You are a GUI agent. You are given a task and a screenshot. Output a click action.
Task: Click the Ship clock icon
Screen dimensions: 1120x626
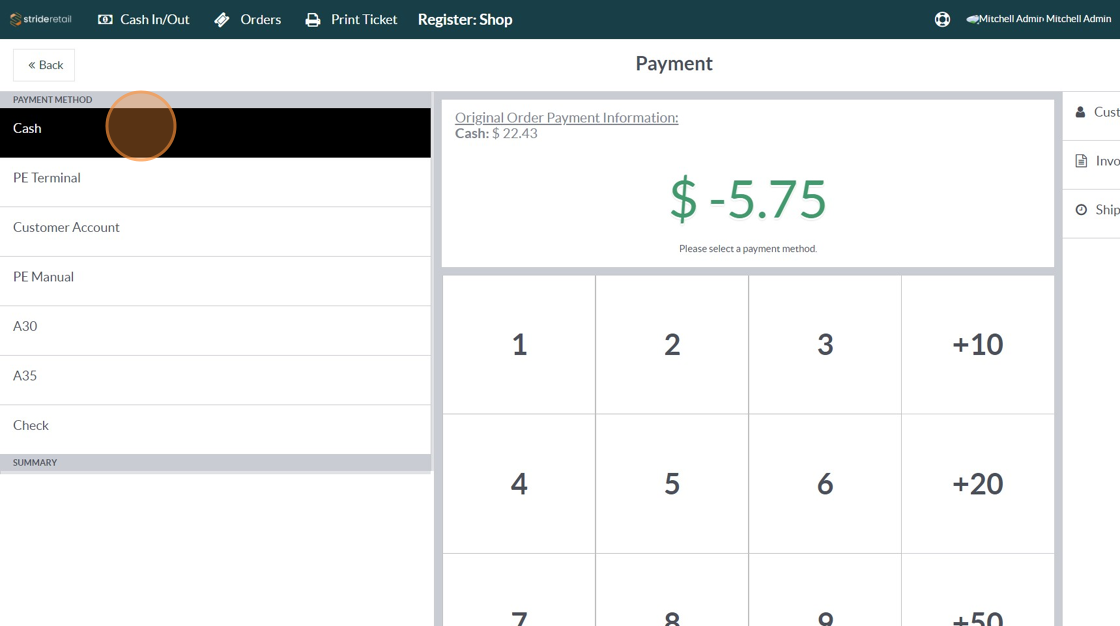(1081, 209)
